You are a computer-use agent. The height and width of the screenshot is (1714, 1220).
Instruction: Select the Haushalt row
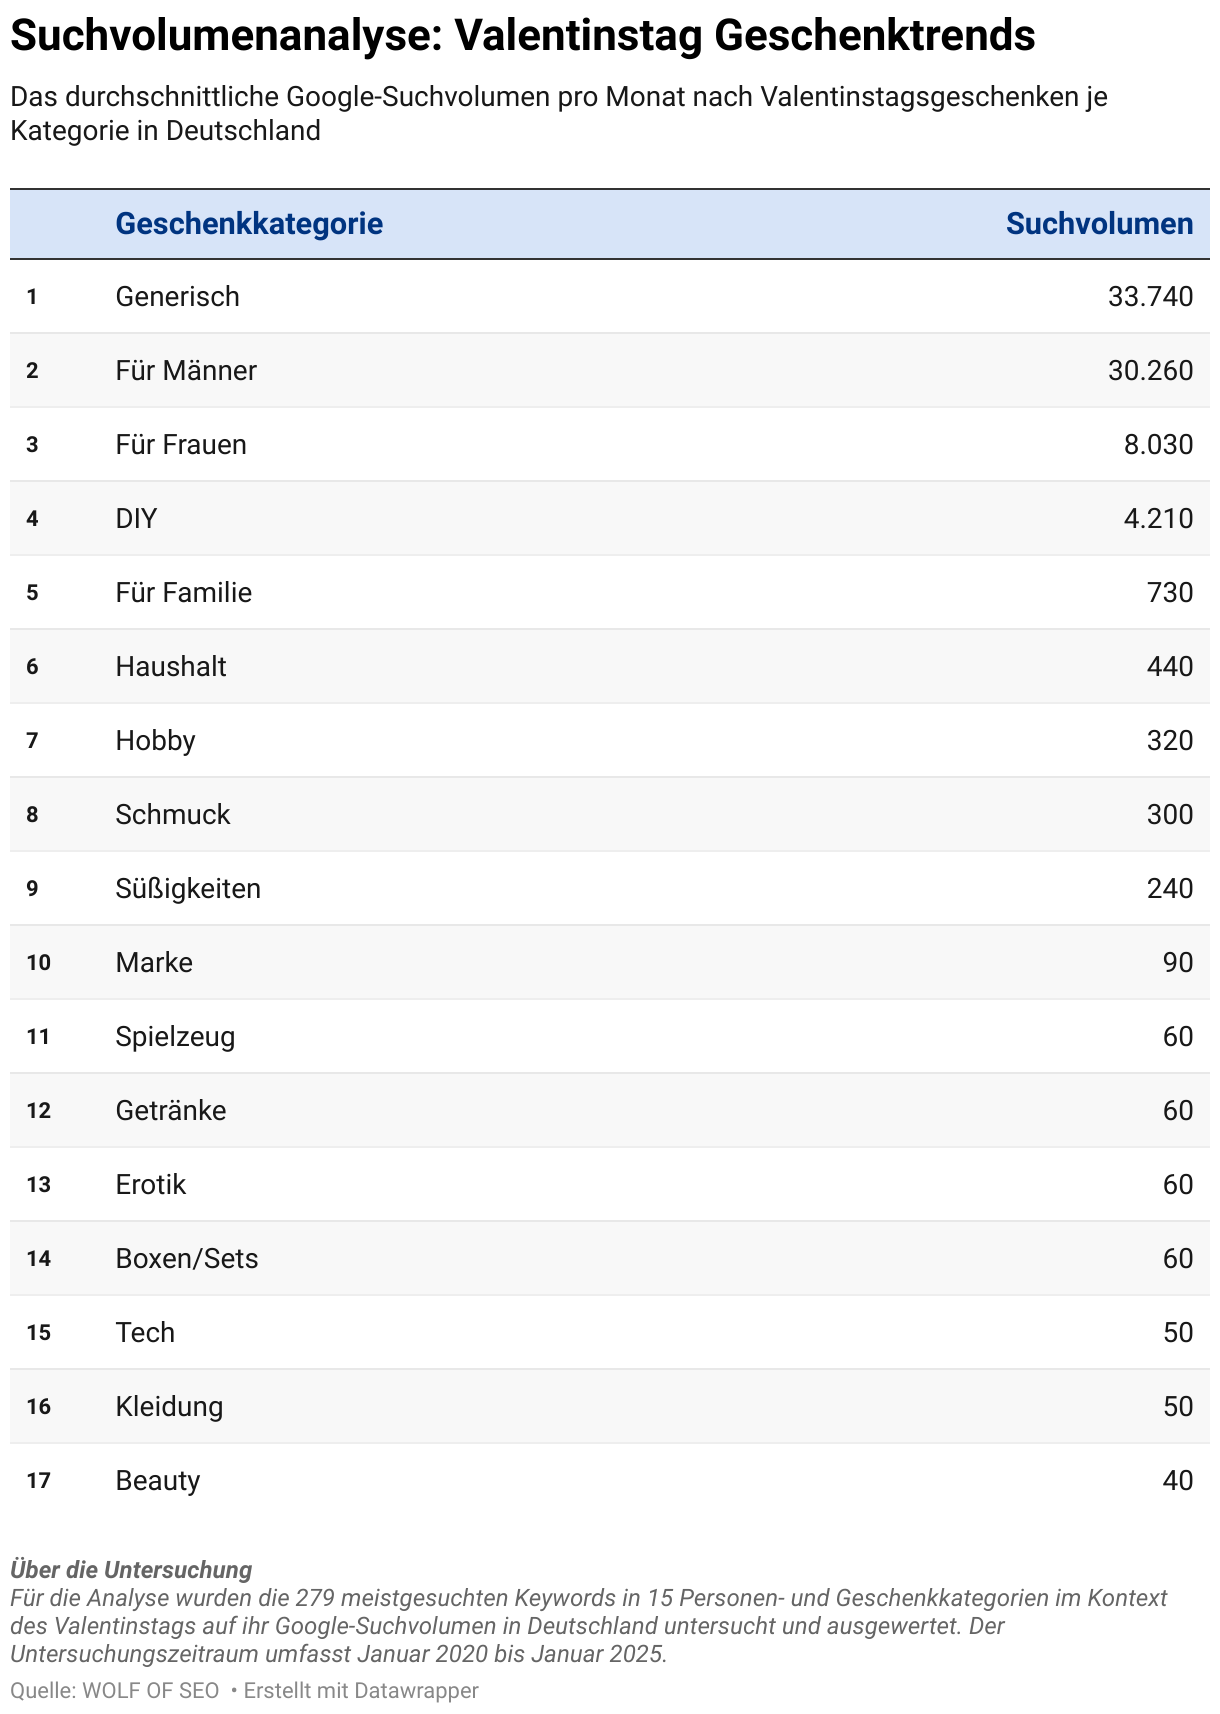[x=610, y=666]
